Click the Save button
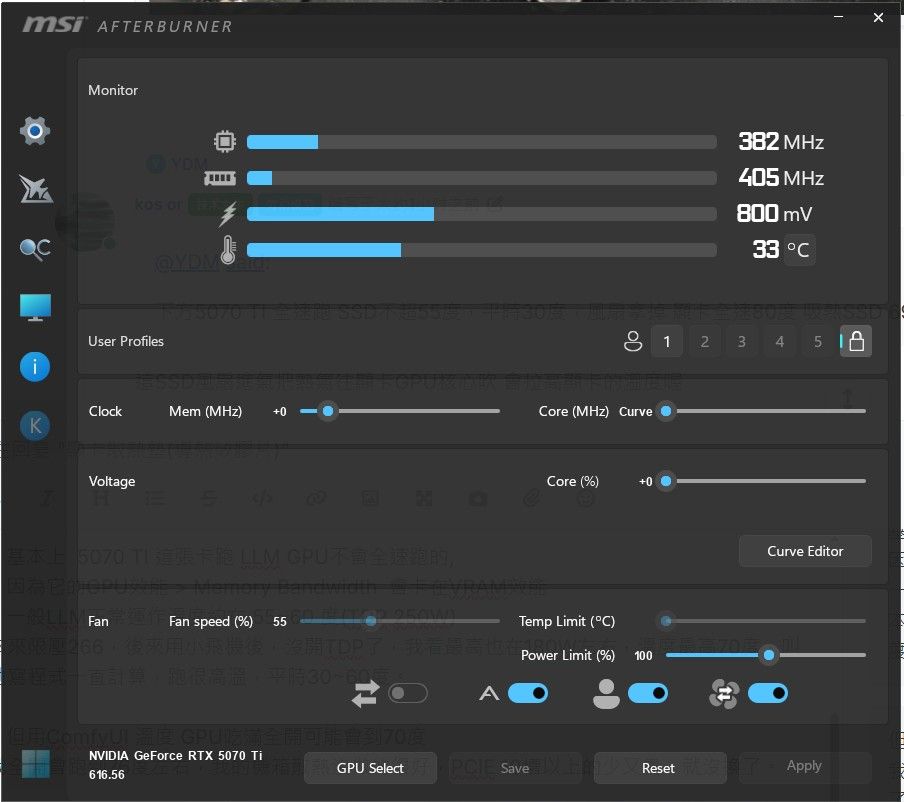This screenshot has width=904, height=802. coord(515,768)
